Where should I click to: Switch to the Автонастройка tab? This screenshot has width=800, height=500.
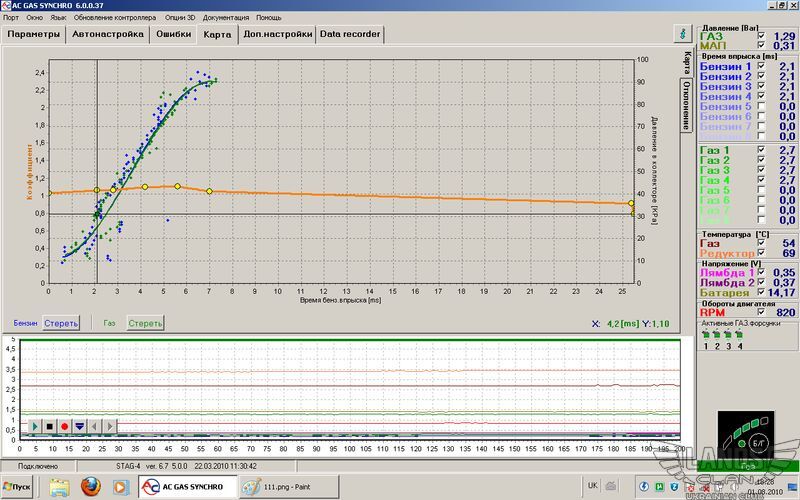[x=107, y=34]
